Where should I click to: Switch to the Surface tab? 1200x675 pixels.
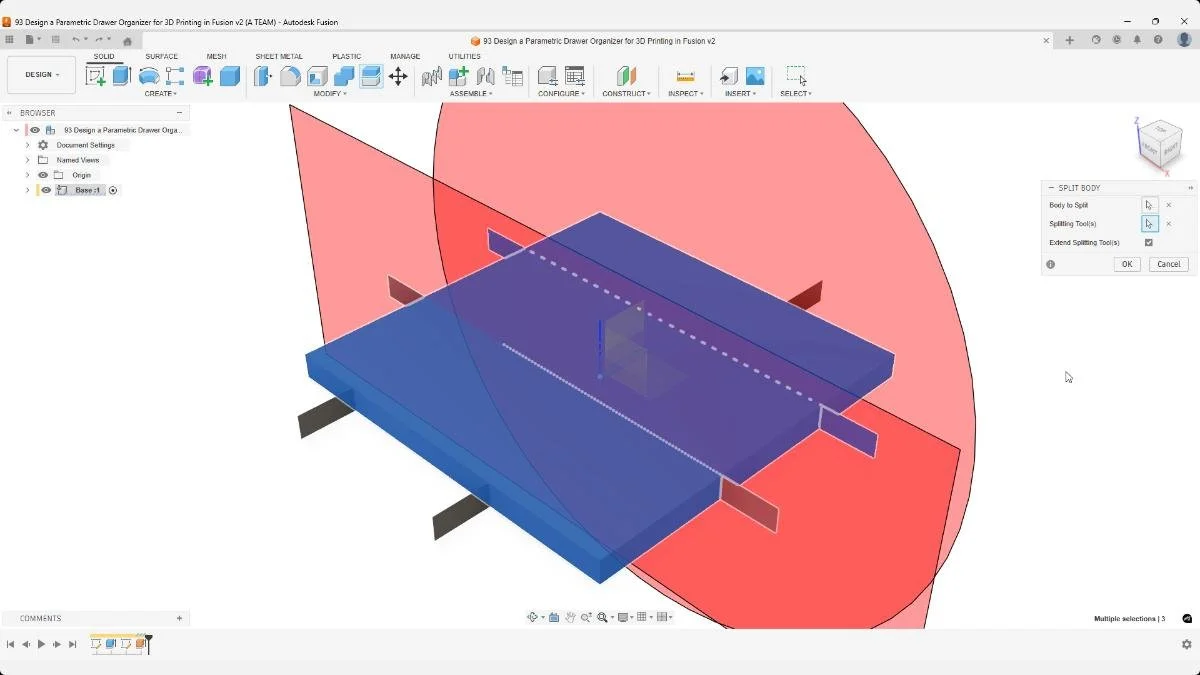(160, 56)
